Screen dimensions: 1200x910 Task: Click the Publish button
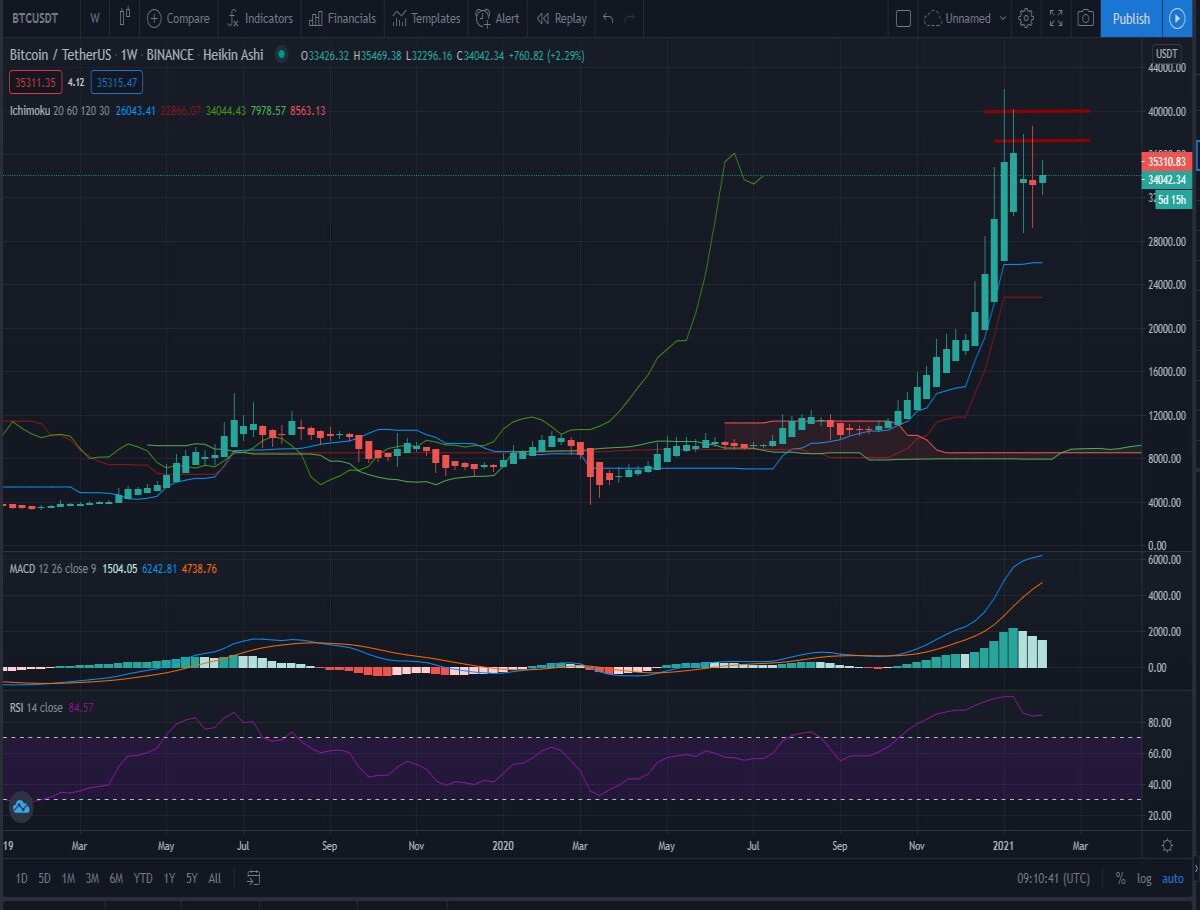[1131, 18]
